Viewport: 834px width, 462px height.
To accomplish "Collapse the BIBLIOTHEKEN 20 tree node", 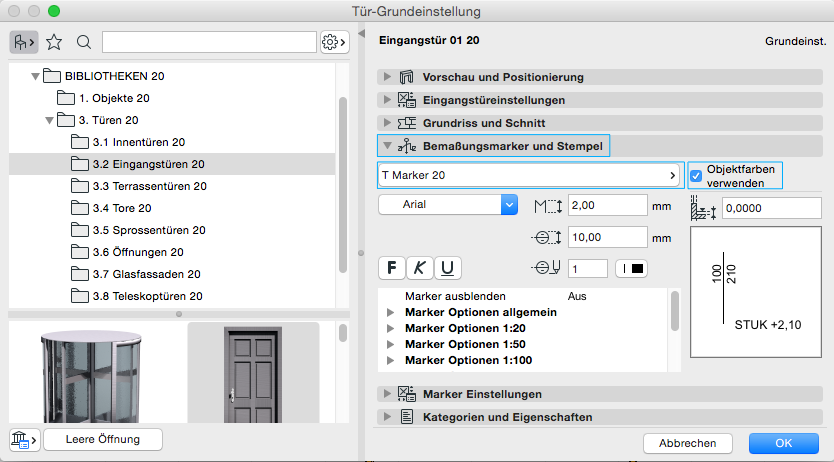I will coord(37,76).
